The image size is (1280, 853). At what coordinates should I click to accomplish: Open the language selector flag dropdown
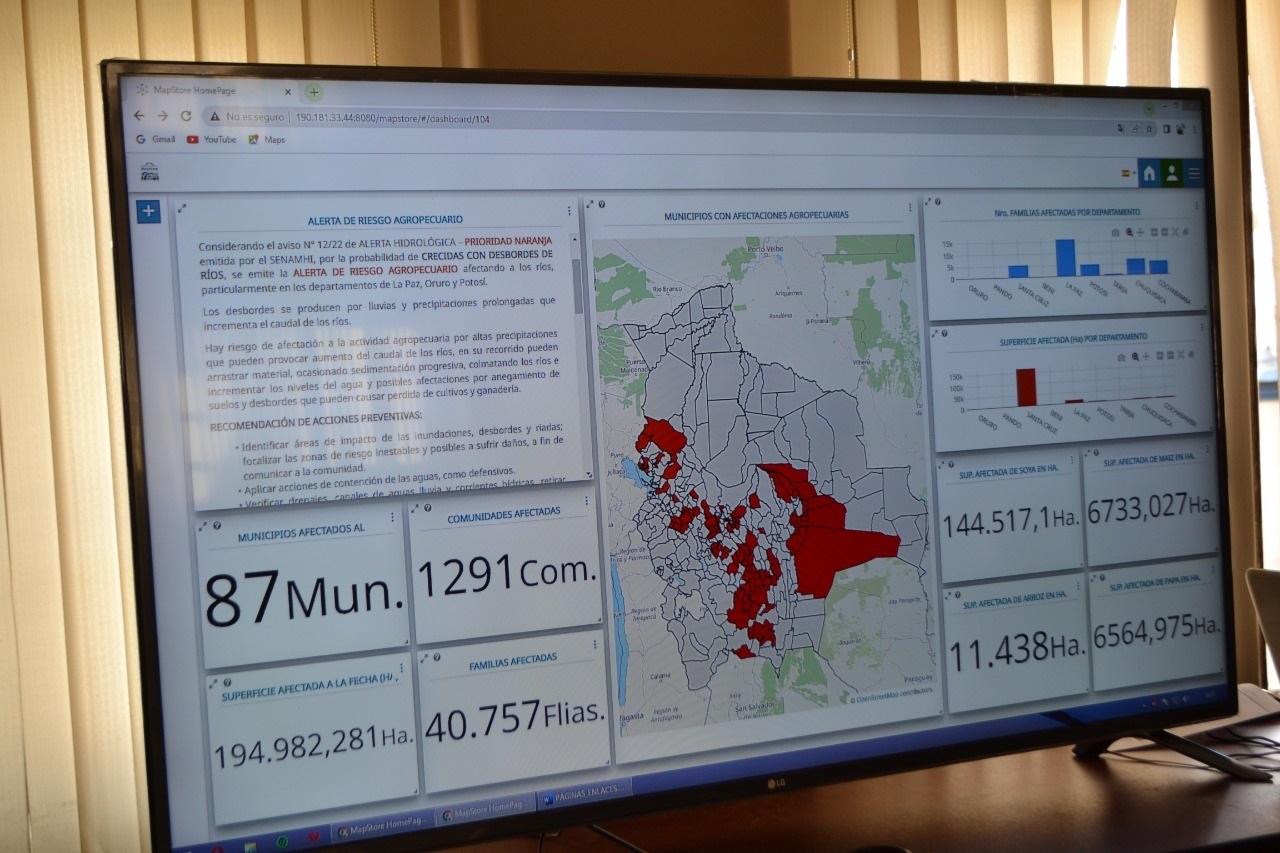tap(1128, 172)
